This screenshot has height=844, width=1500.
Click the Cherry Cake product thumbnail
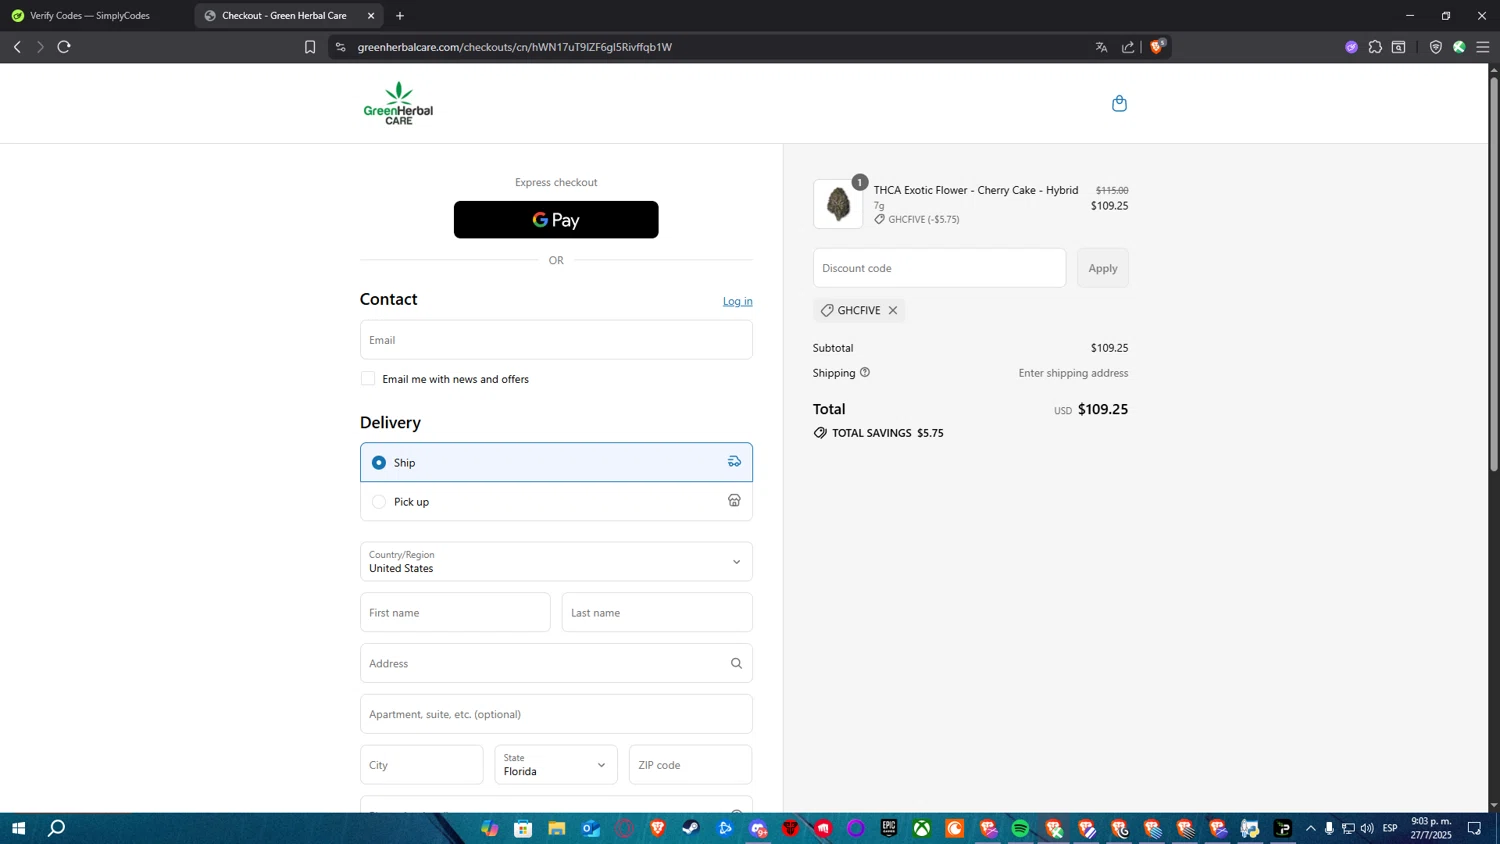(x=838, y=204)
